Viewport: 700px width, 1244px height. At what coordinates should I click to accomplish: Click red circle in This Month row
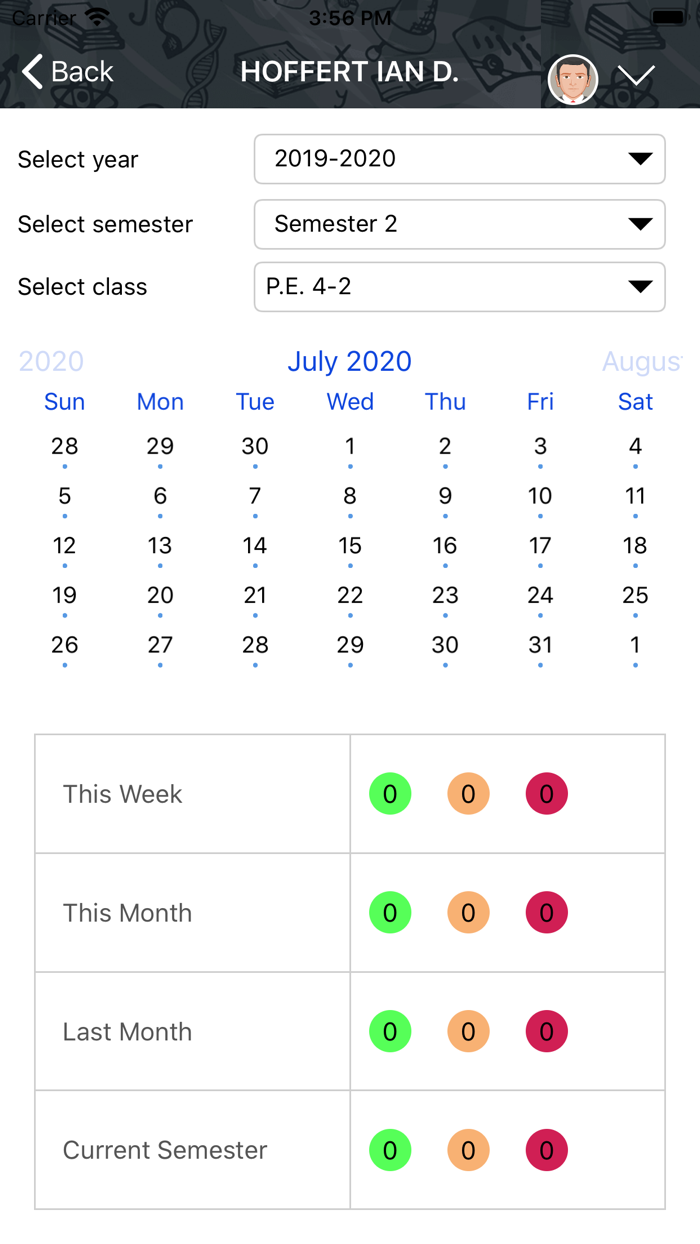[546, 913]
